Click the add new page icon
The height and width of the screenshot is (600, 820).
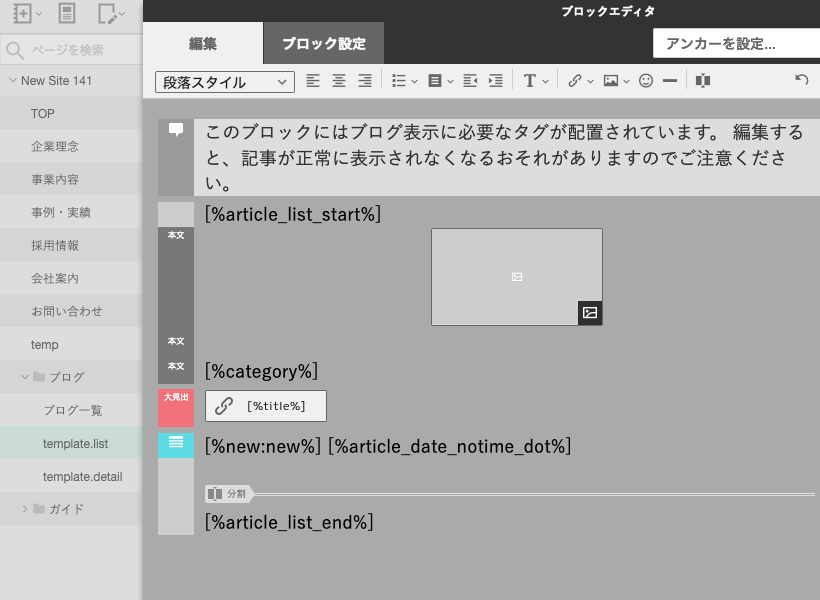tap(22, 13)
